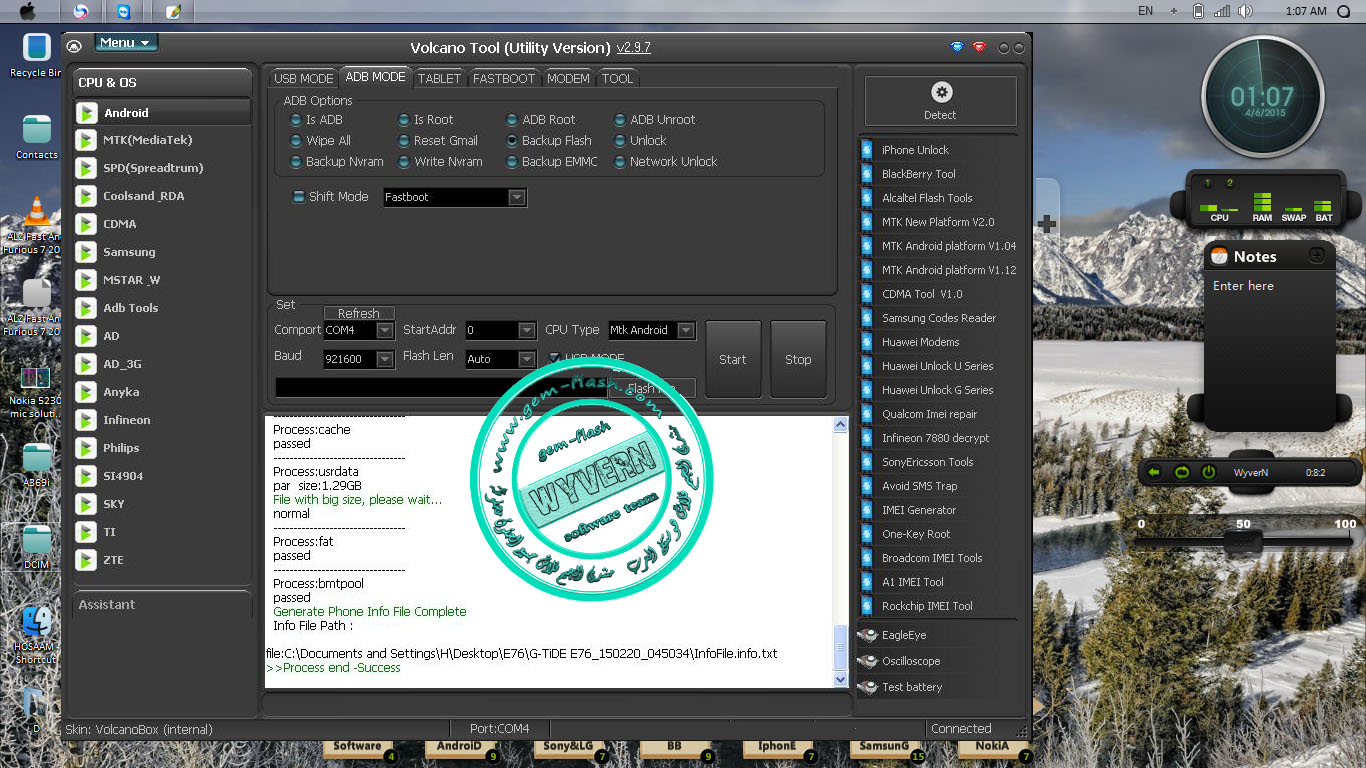Click the blue diamond icon in title bar
Screen dimensions: 1366x768
click(957, 47)
